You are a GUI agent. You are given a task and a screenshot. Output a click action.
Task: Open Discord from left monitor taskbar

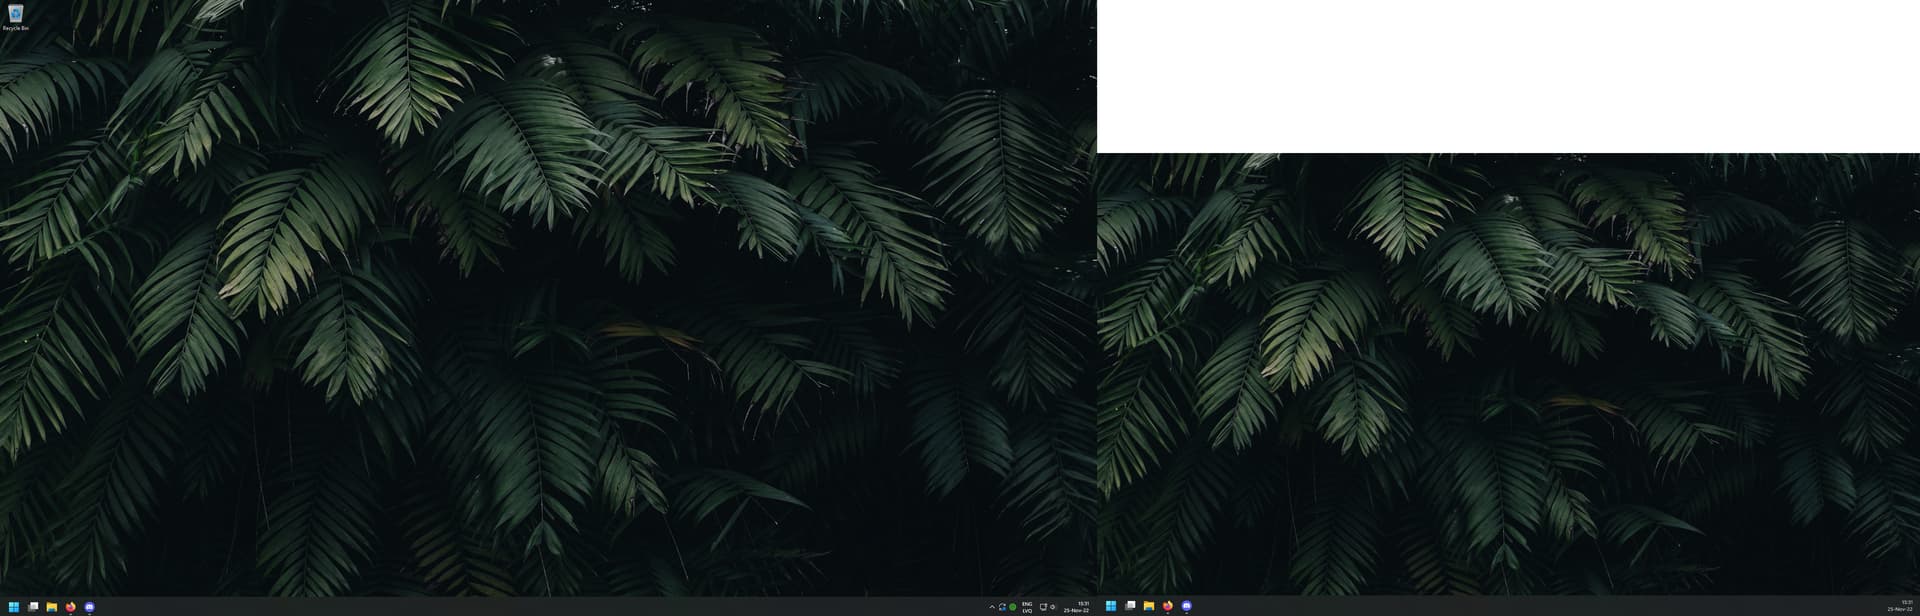pos(90,606)
